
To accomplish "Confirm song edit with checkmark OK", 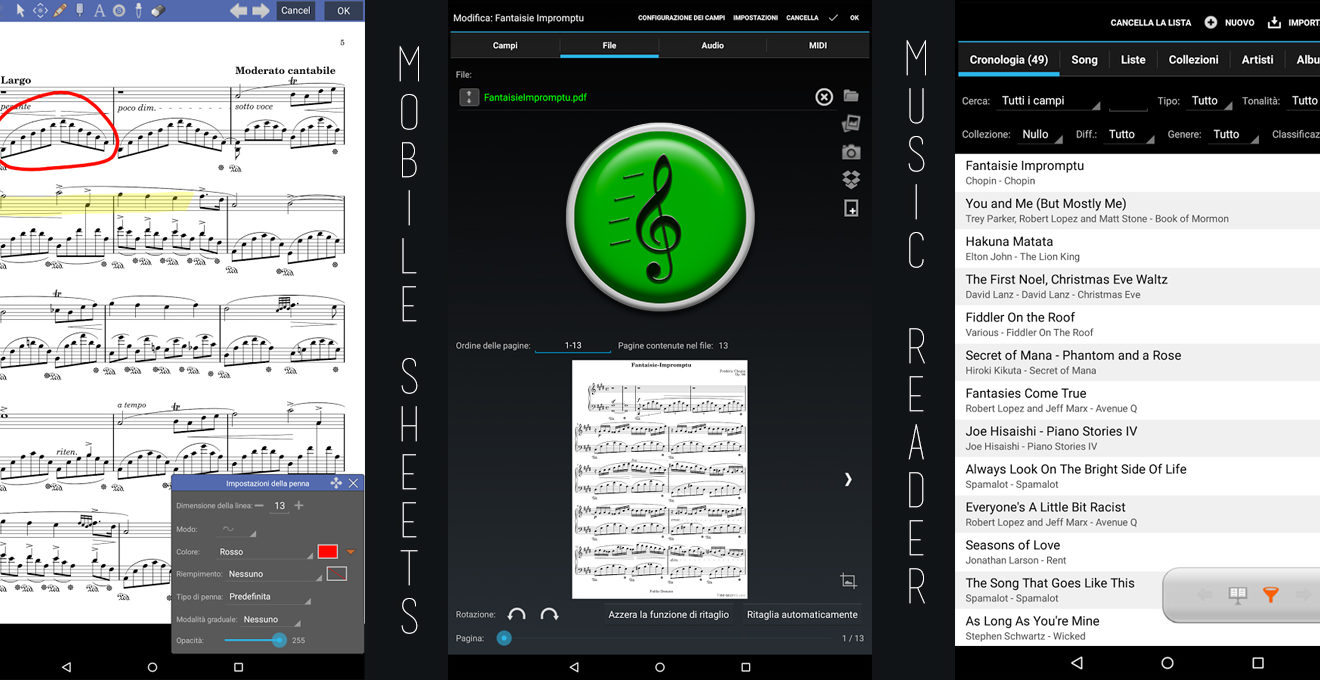I will point(844,18).
